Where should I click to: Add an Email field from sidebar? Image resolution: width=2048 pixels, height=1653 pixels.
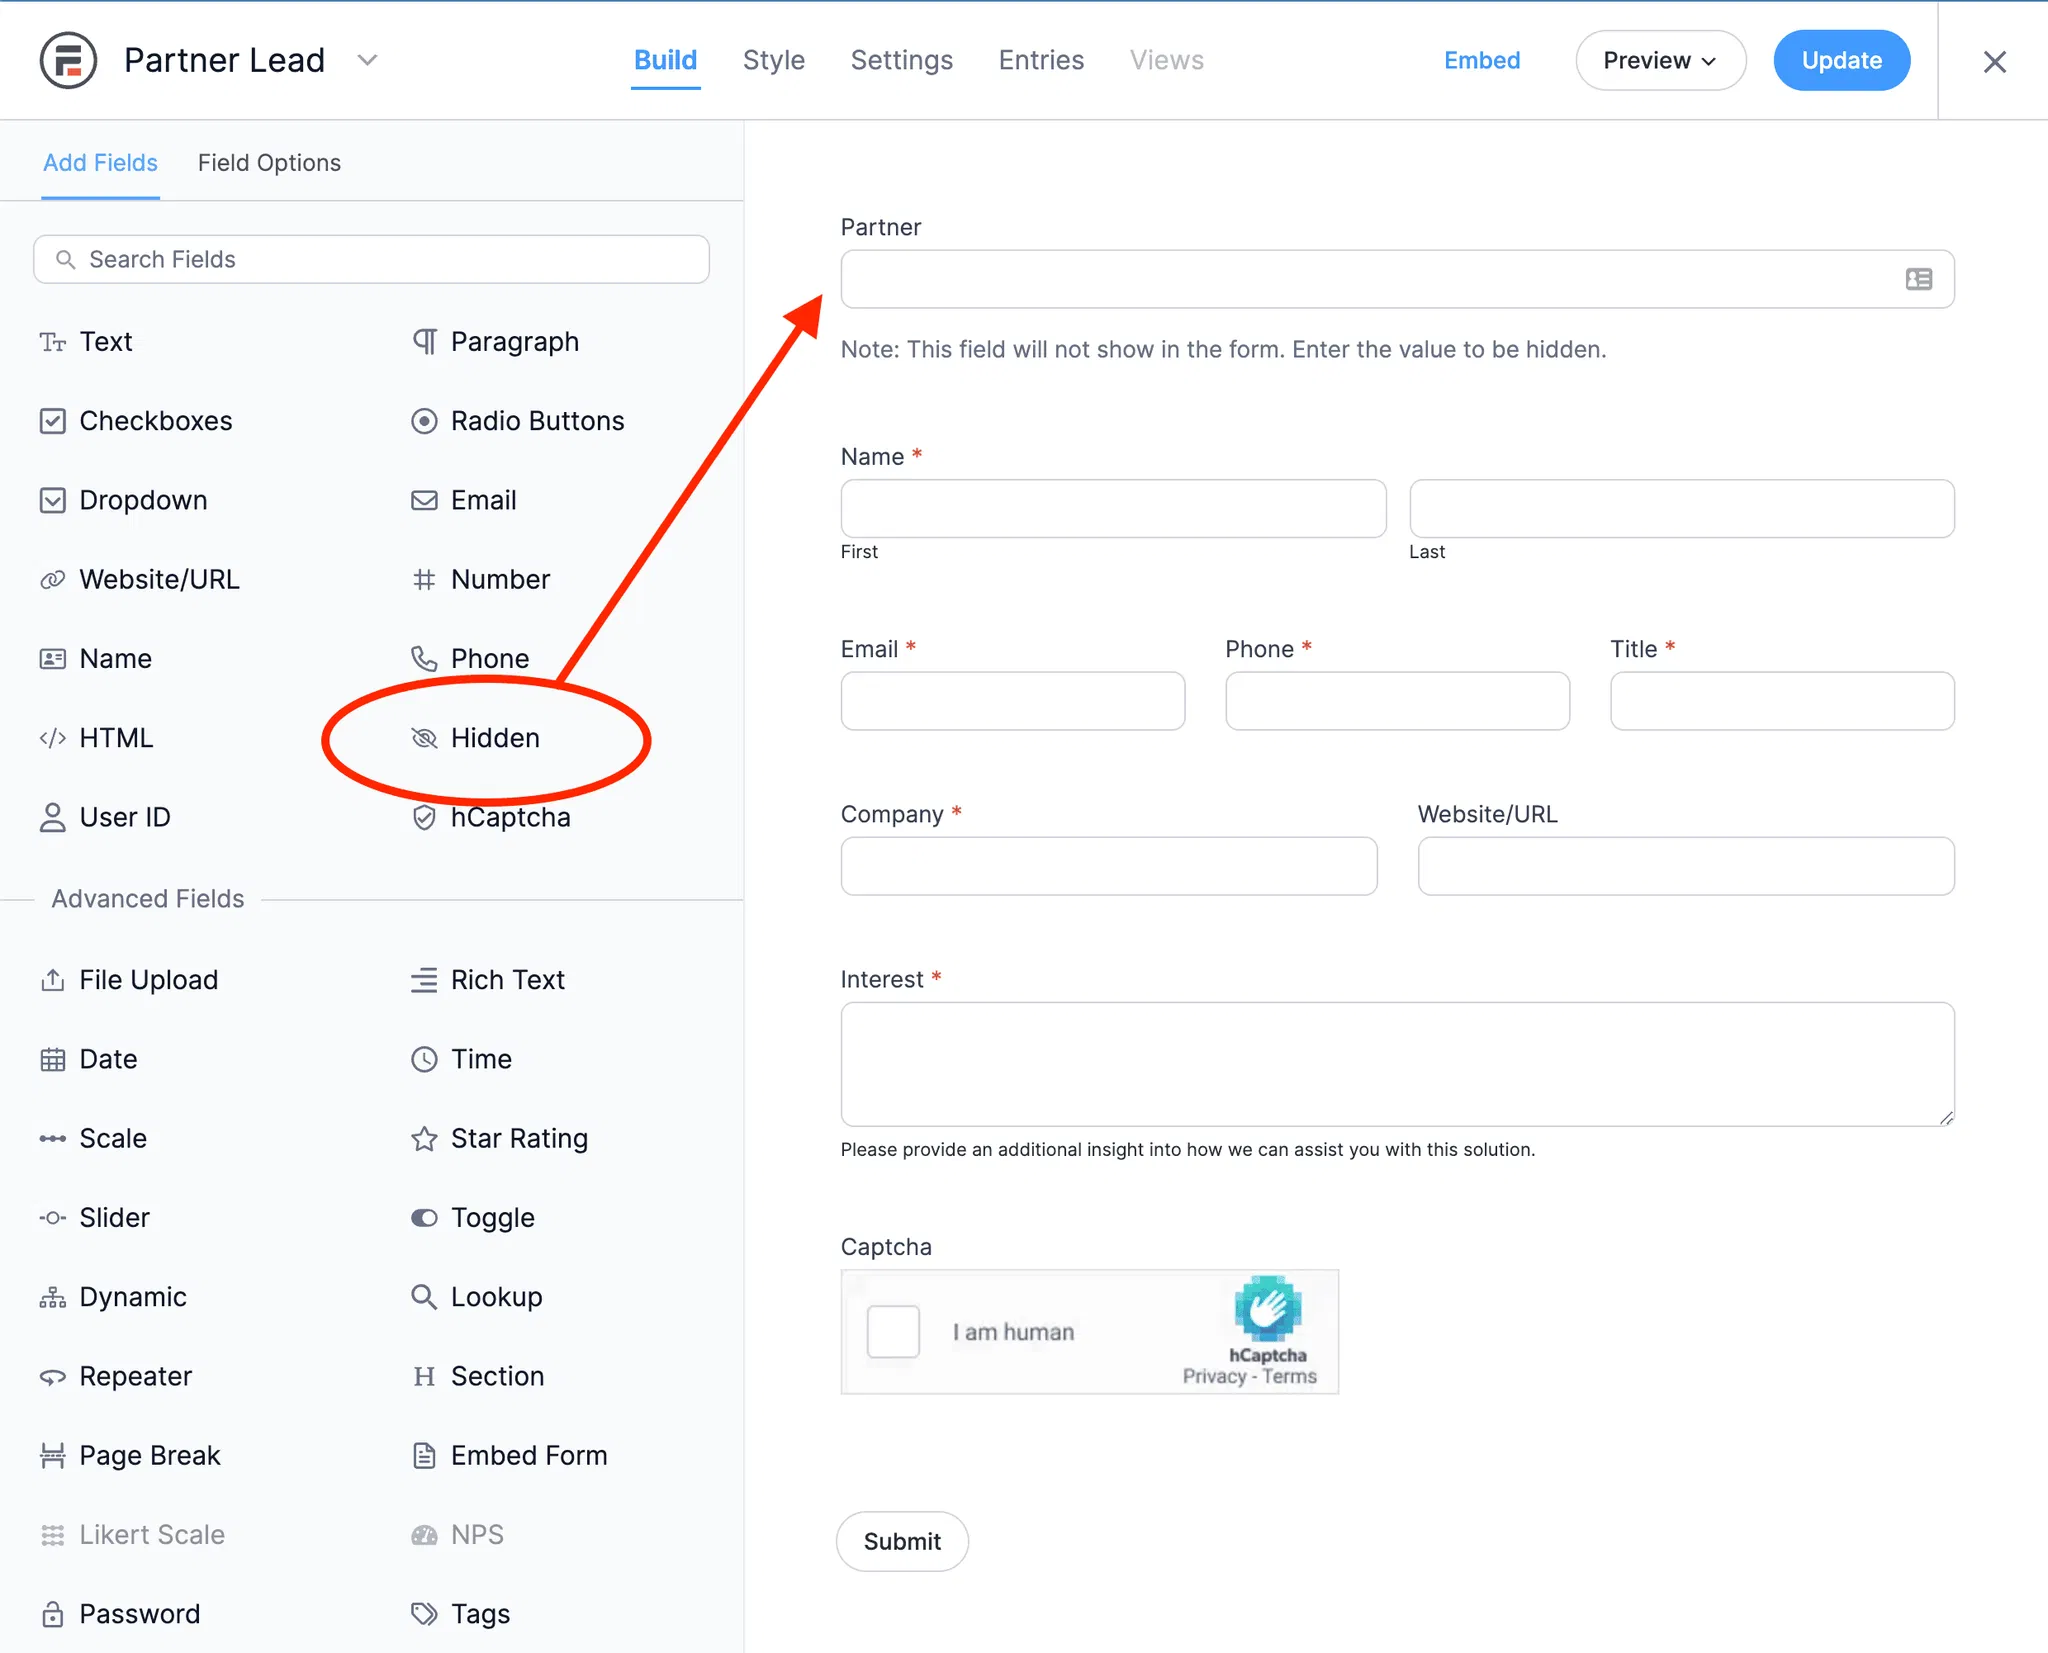(464, 500)
